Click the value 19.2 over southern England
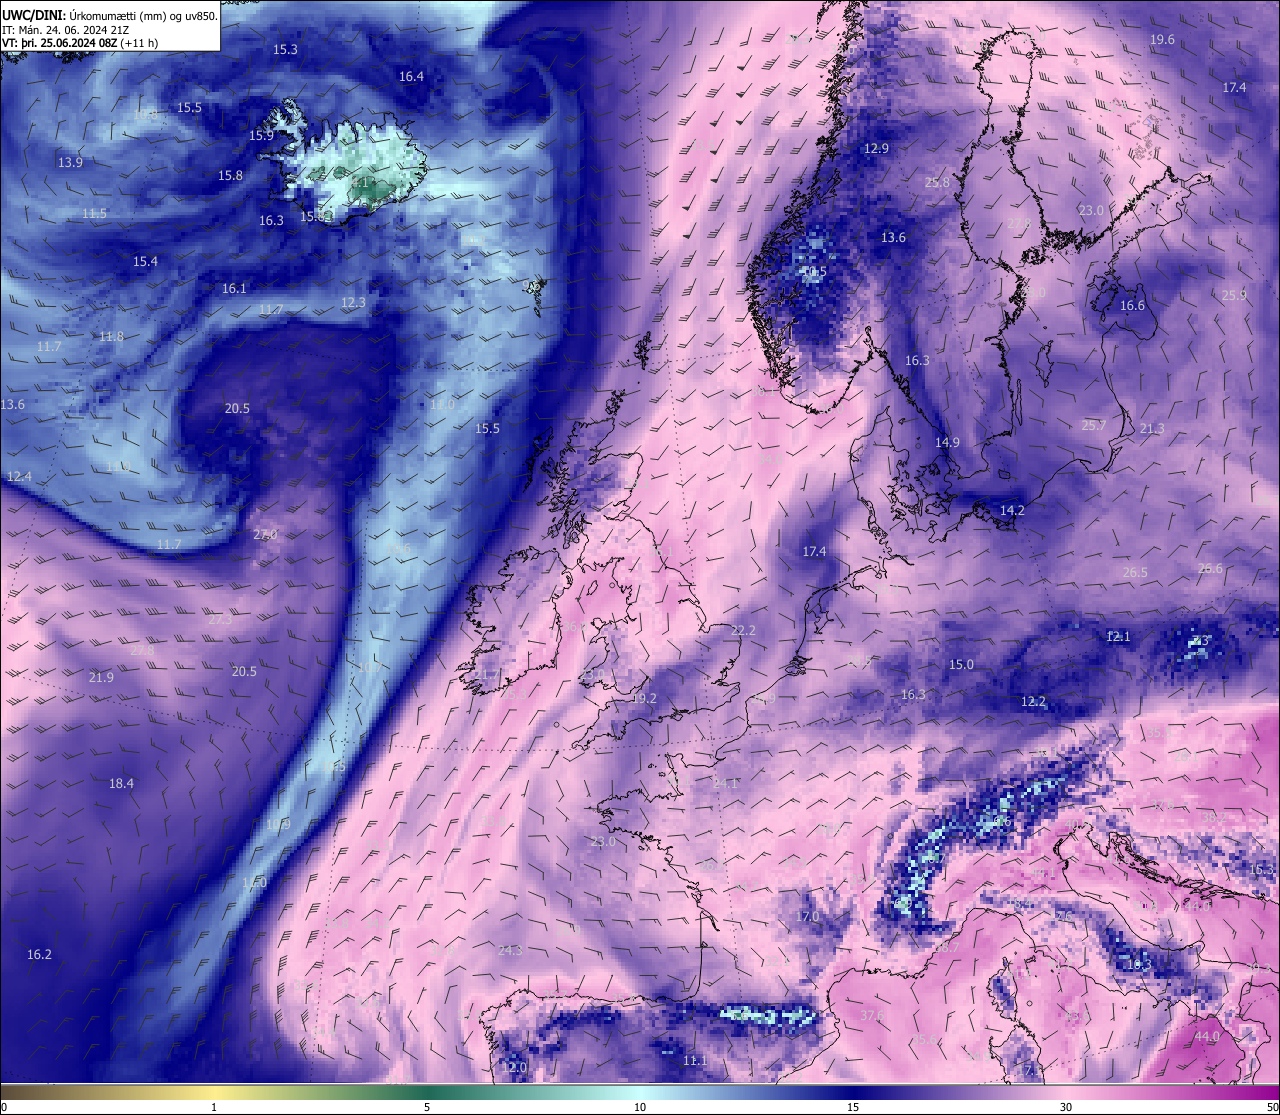1280x1115 pixels. click(x=644, y=698)
